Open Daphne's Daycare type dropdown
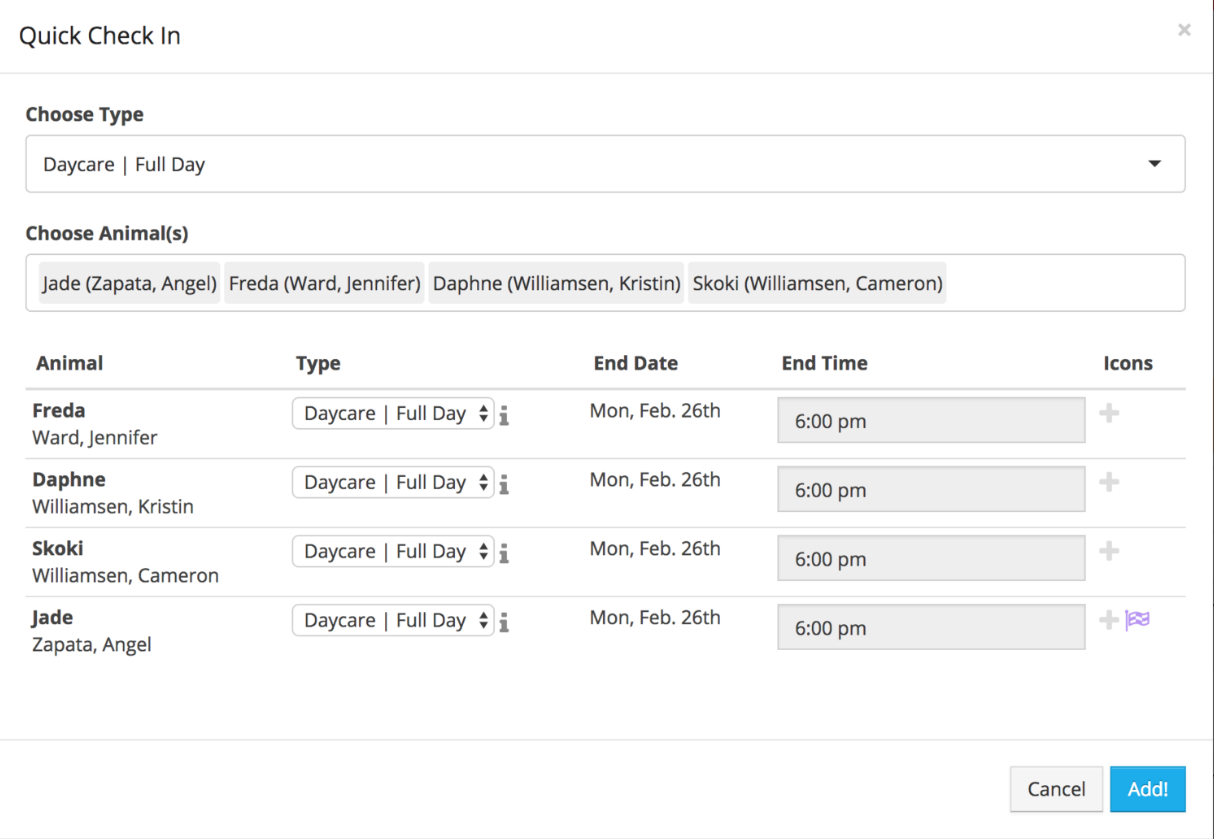 click(x=393, y=483)
